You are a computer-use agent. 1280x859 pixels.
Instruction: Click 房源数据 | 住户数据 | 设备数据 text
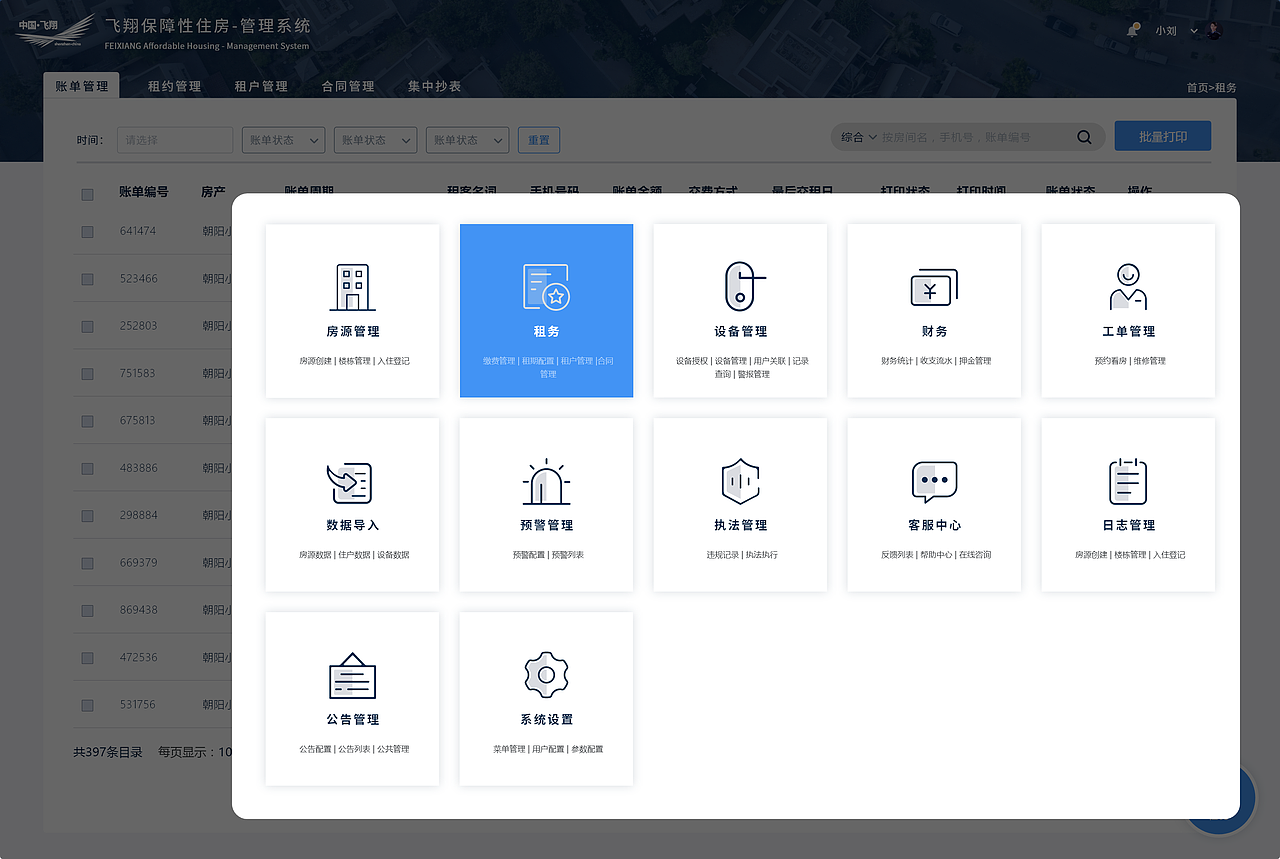pyautogui.click(x=354, y=555)
